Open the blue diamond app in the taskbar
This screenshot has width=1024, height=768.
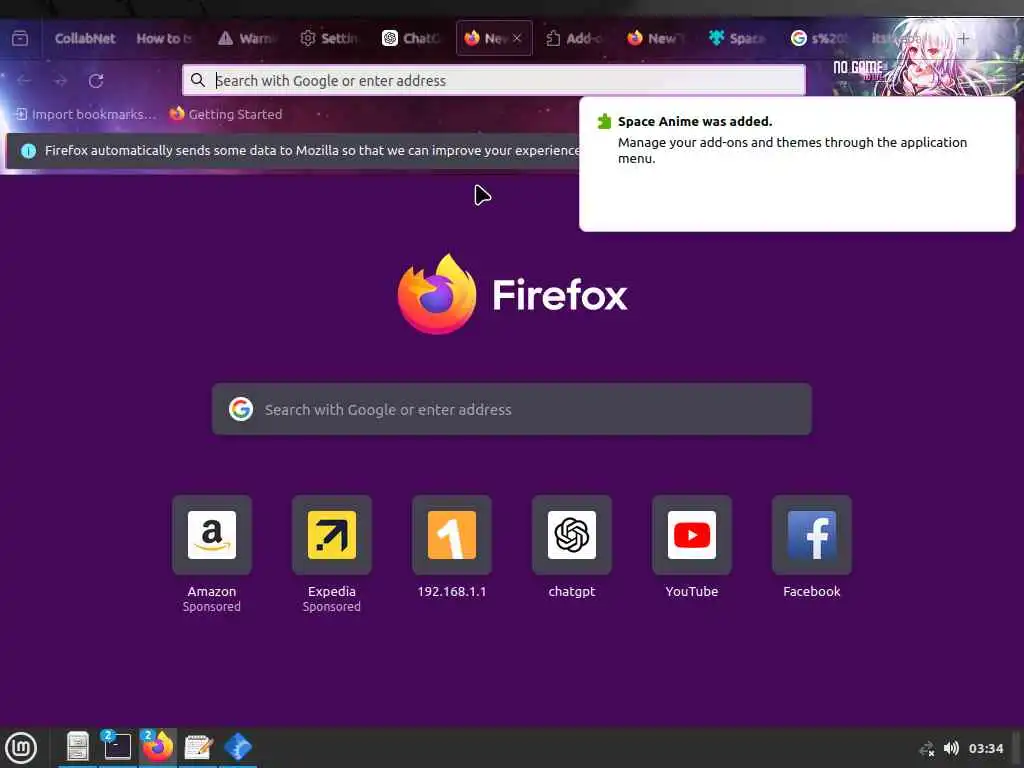238,747
